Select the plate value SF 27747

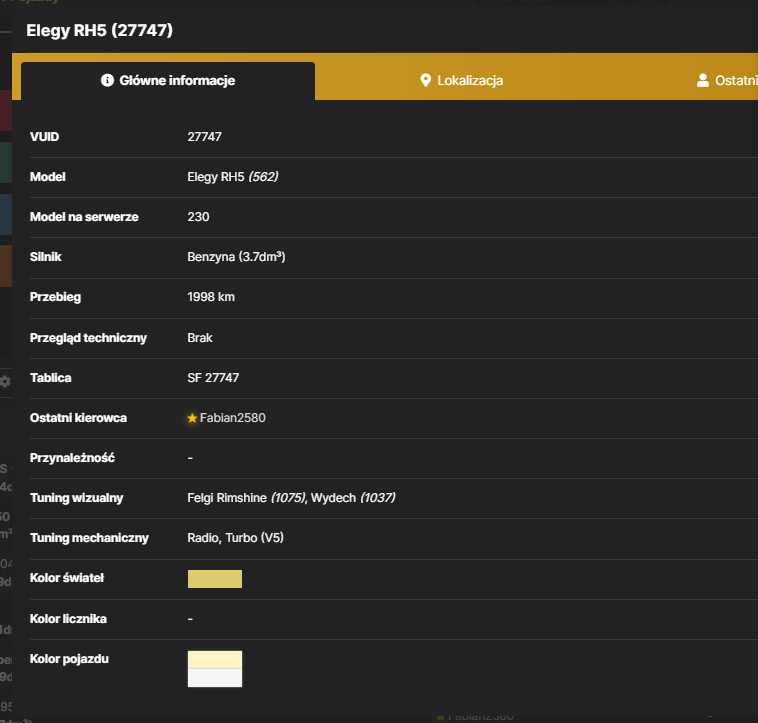click(x=213, y=378)
